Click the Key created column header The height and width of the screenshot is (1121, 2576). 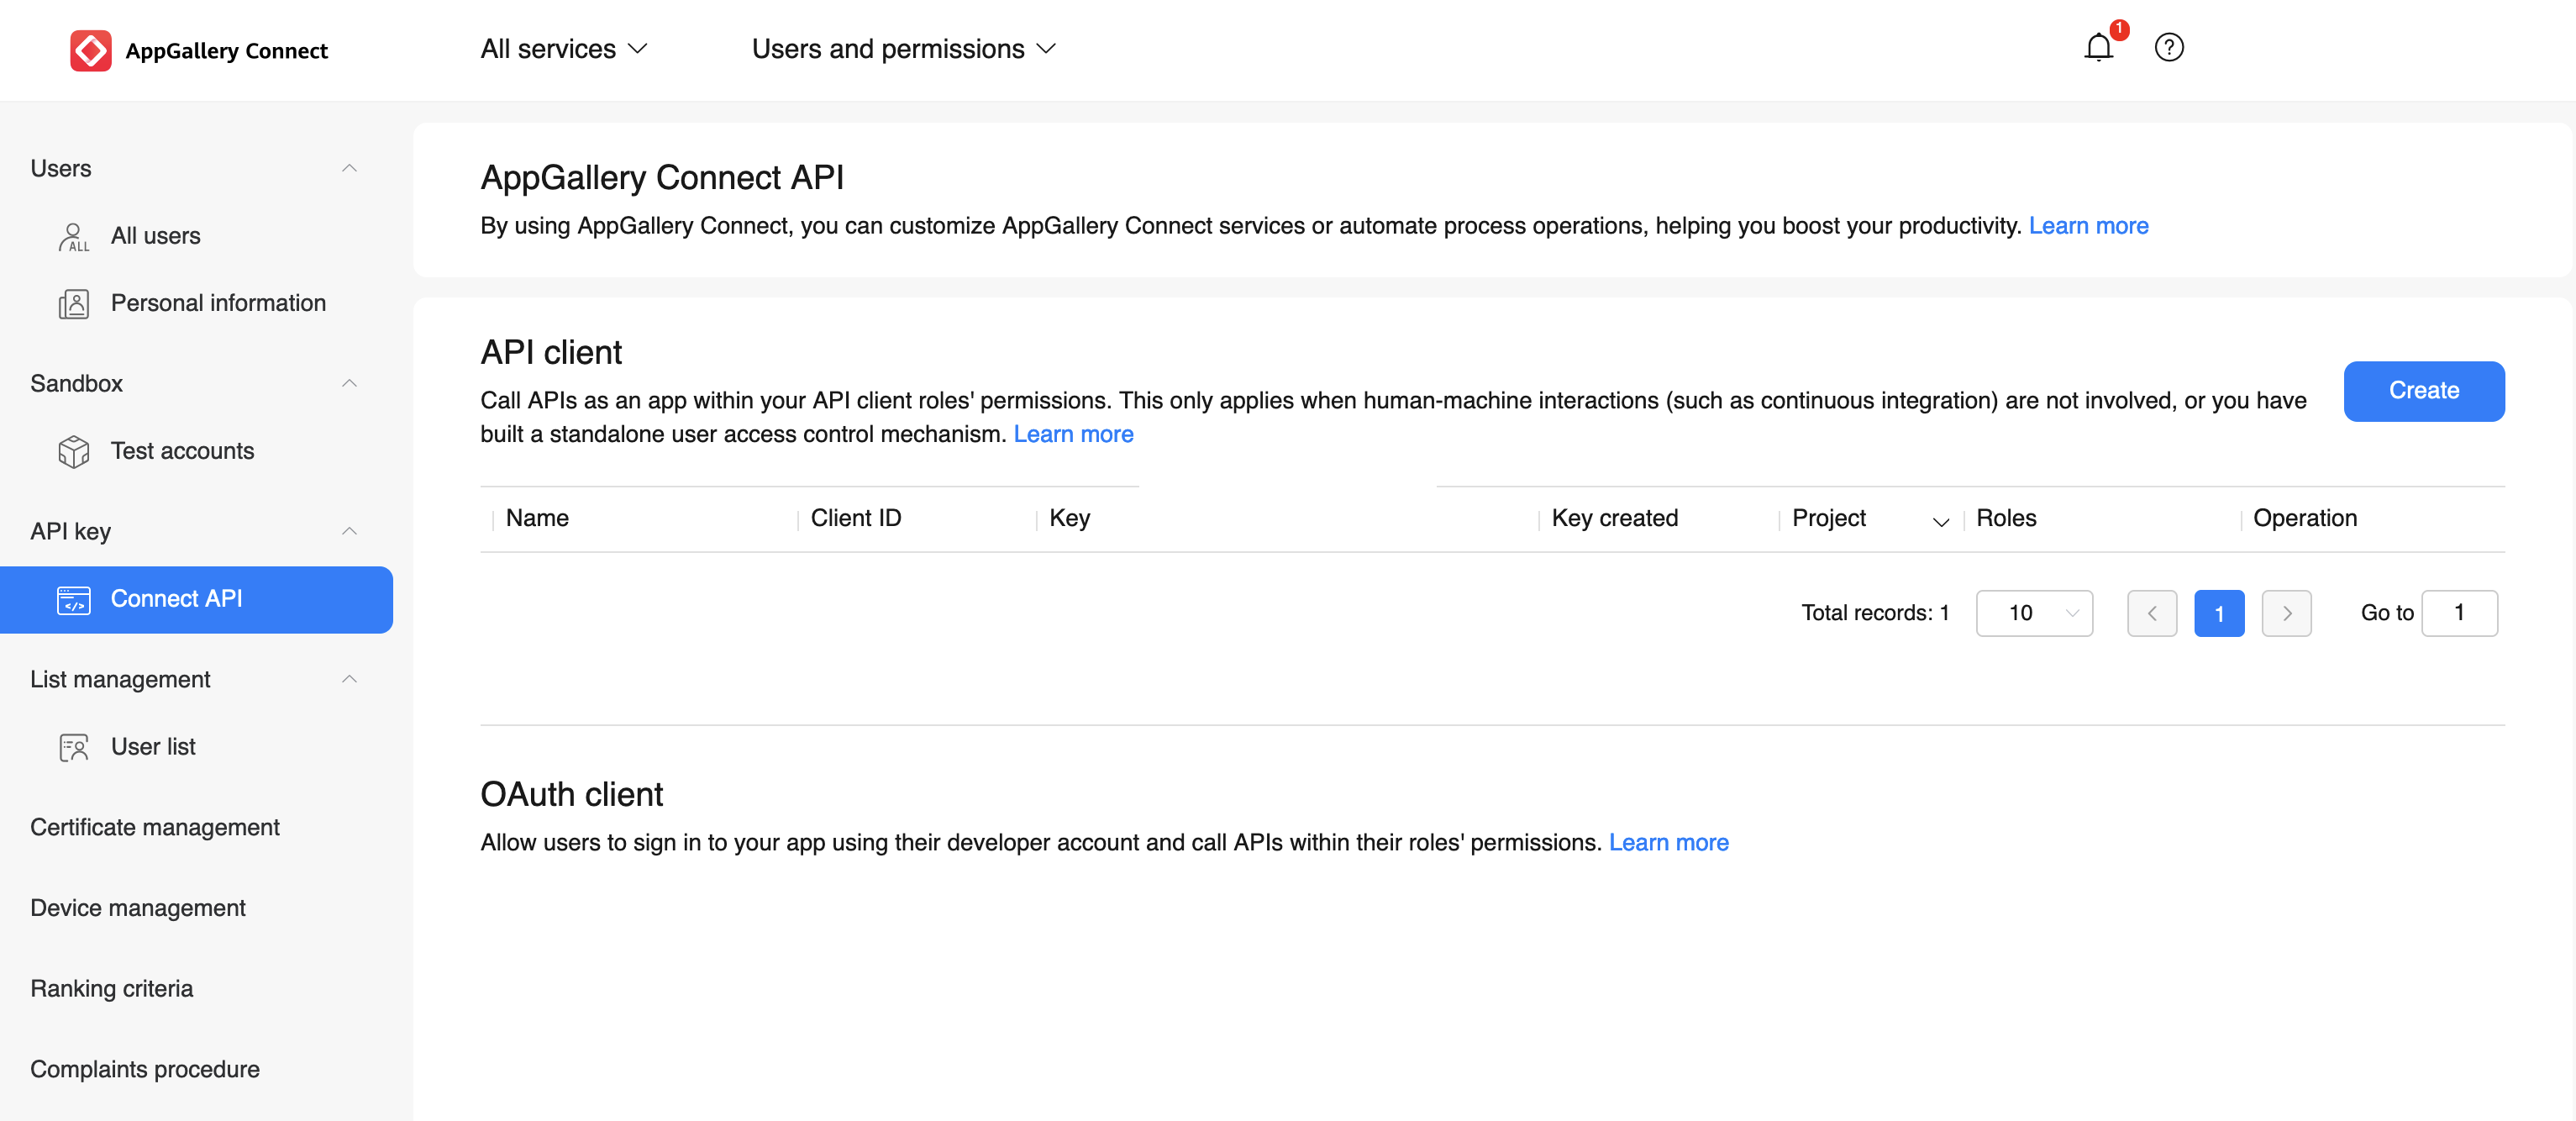(x=1614, y=518)
